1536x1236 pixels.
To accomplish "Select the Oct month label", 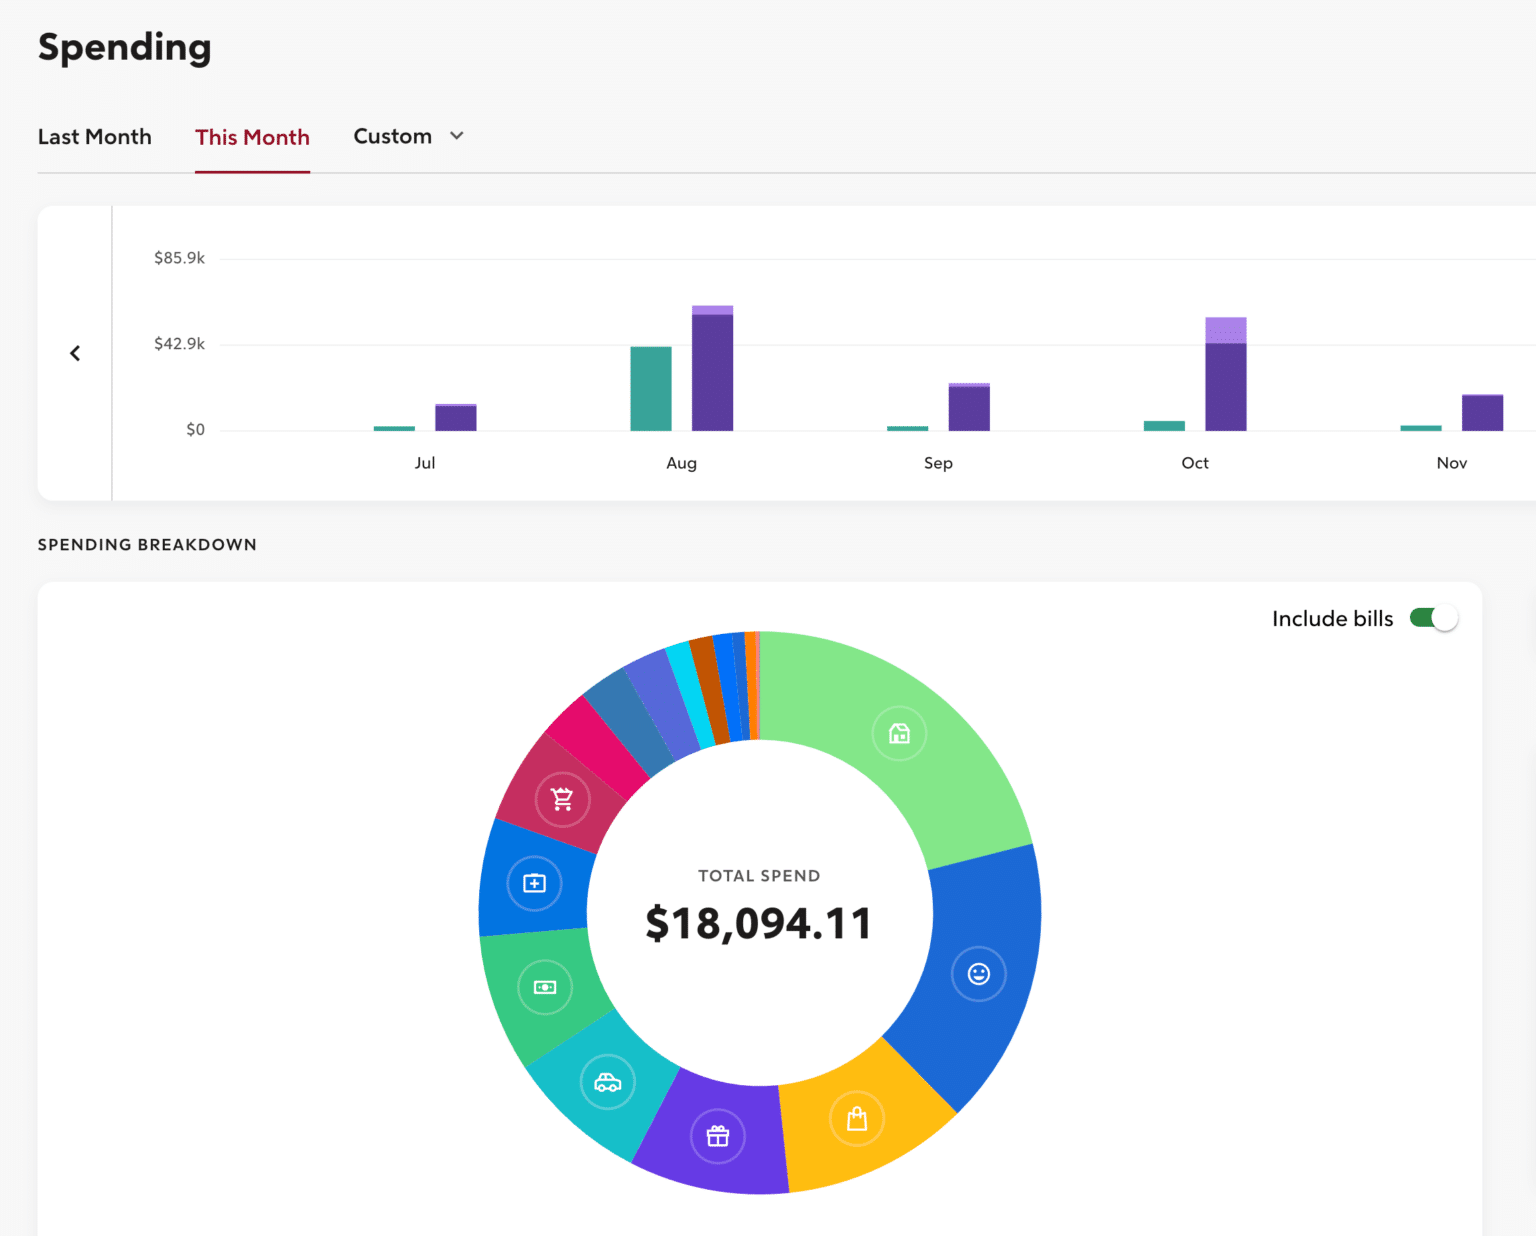I will (x=1195, y=463).
